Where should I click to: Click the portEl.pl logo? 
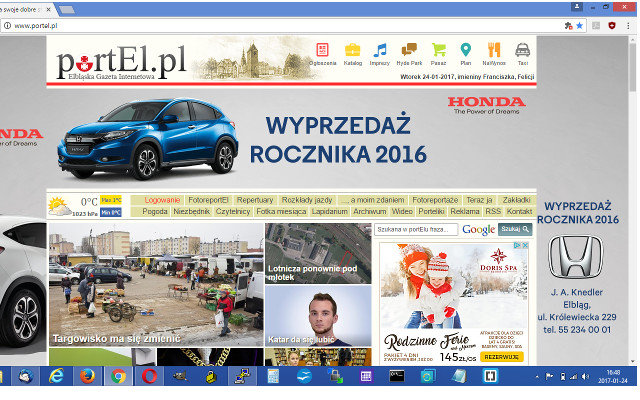121,62
